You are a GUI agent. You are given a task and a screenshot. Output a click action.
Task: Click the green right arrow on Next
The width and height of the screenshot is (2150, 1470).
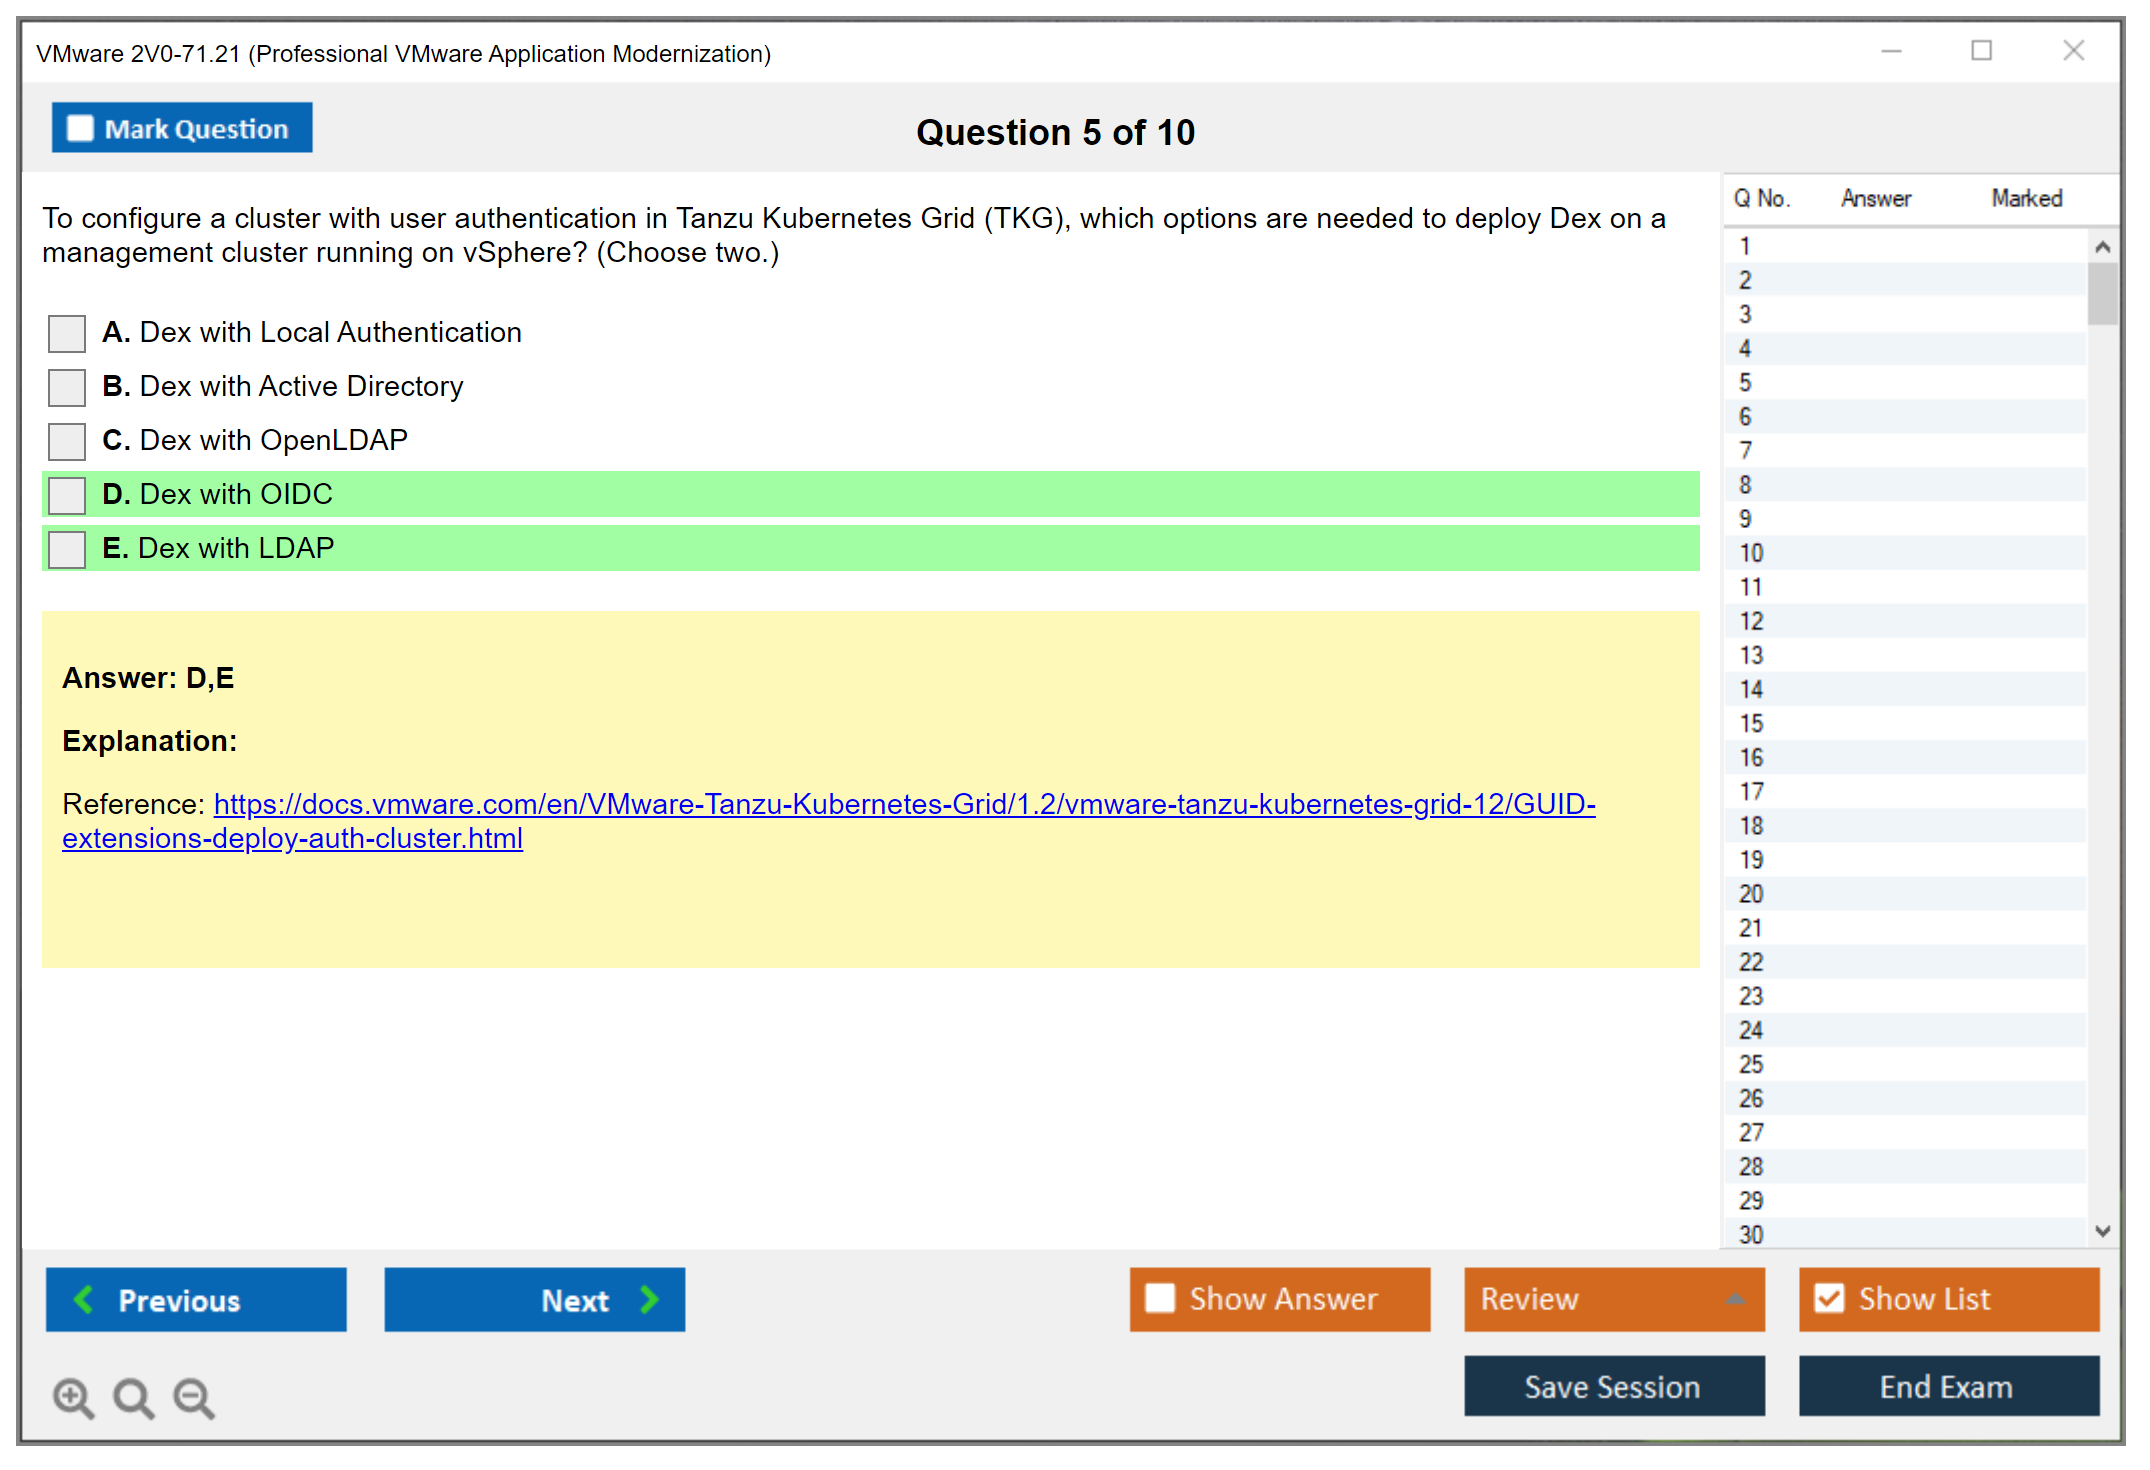(649, 1299)
